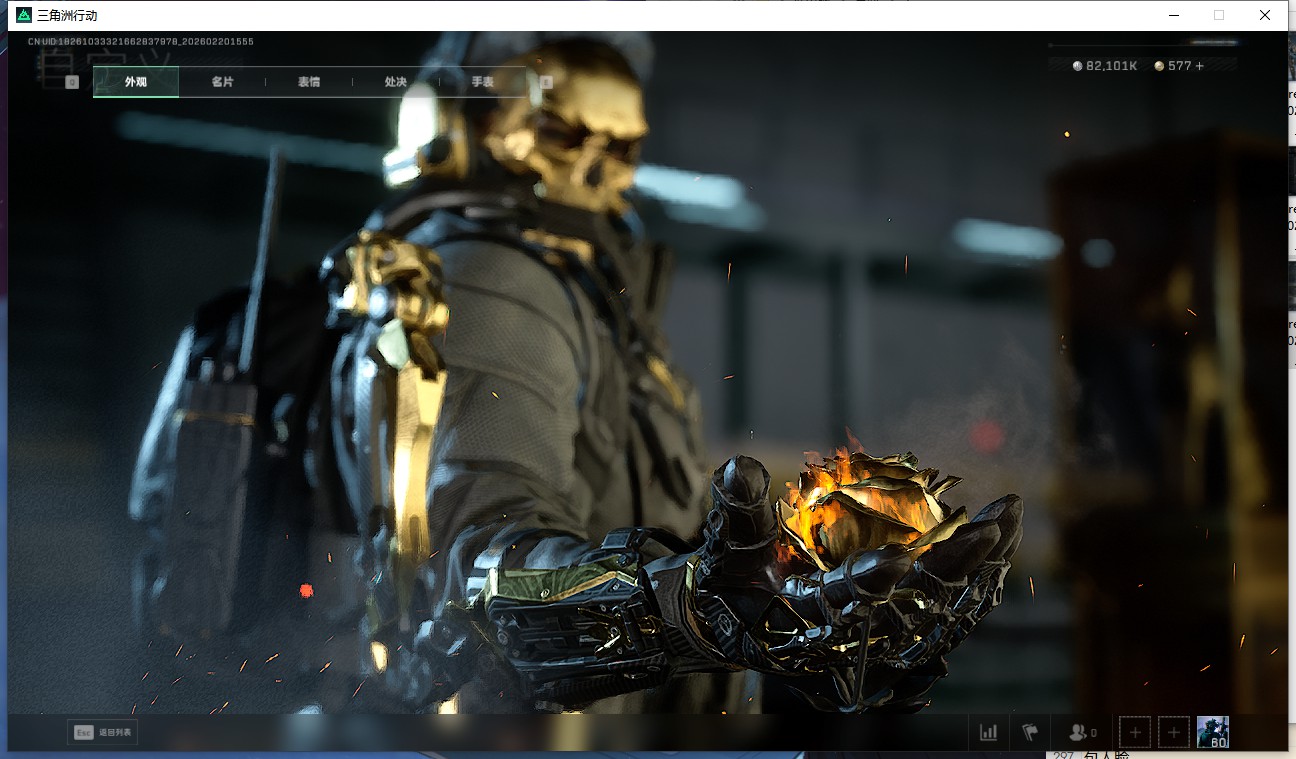Click the second empty teammate slot

[1174, 732]
